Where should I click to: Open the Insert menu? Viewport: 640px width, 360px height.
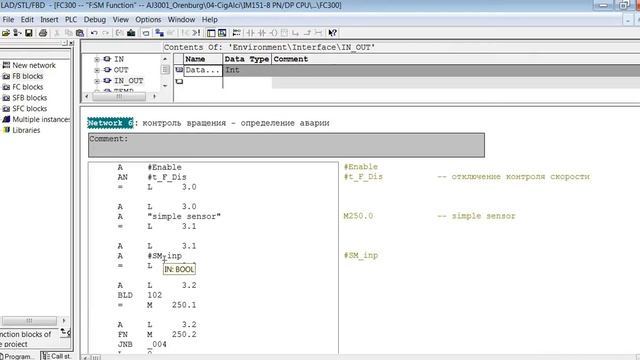click(x=49, y=20)
